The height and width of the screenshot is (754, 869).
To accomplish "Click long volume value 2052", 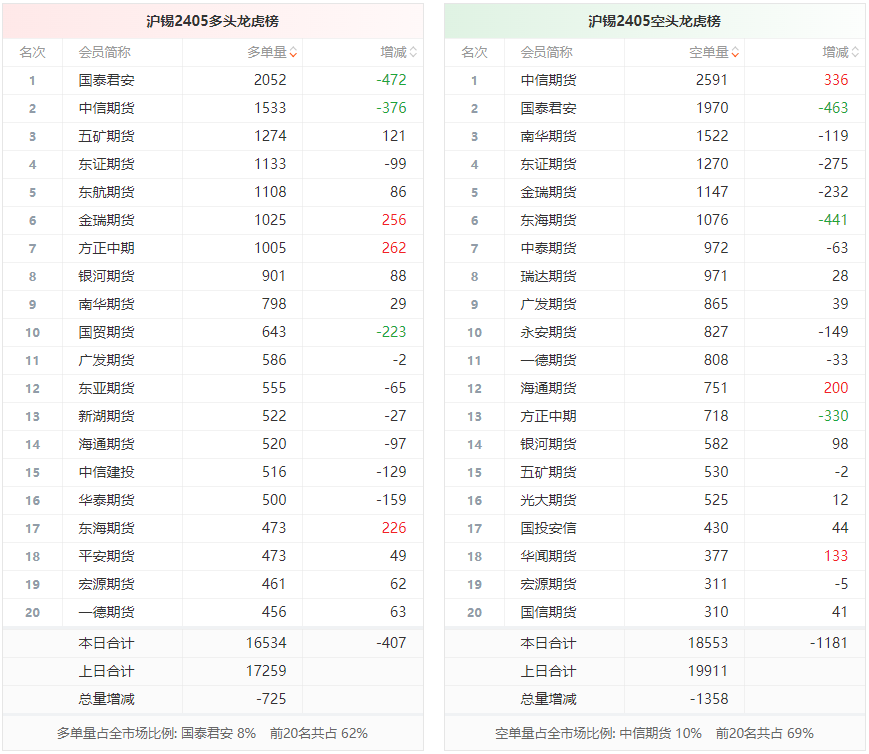I will (x=270, y=80).
